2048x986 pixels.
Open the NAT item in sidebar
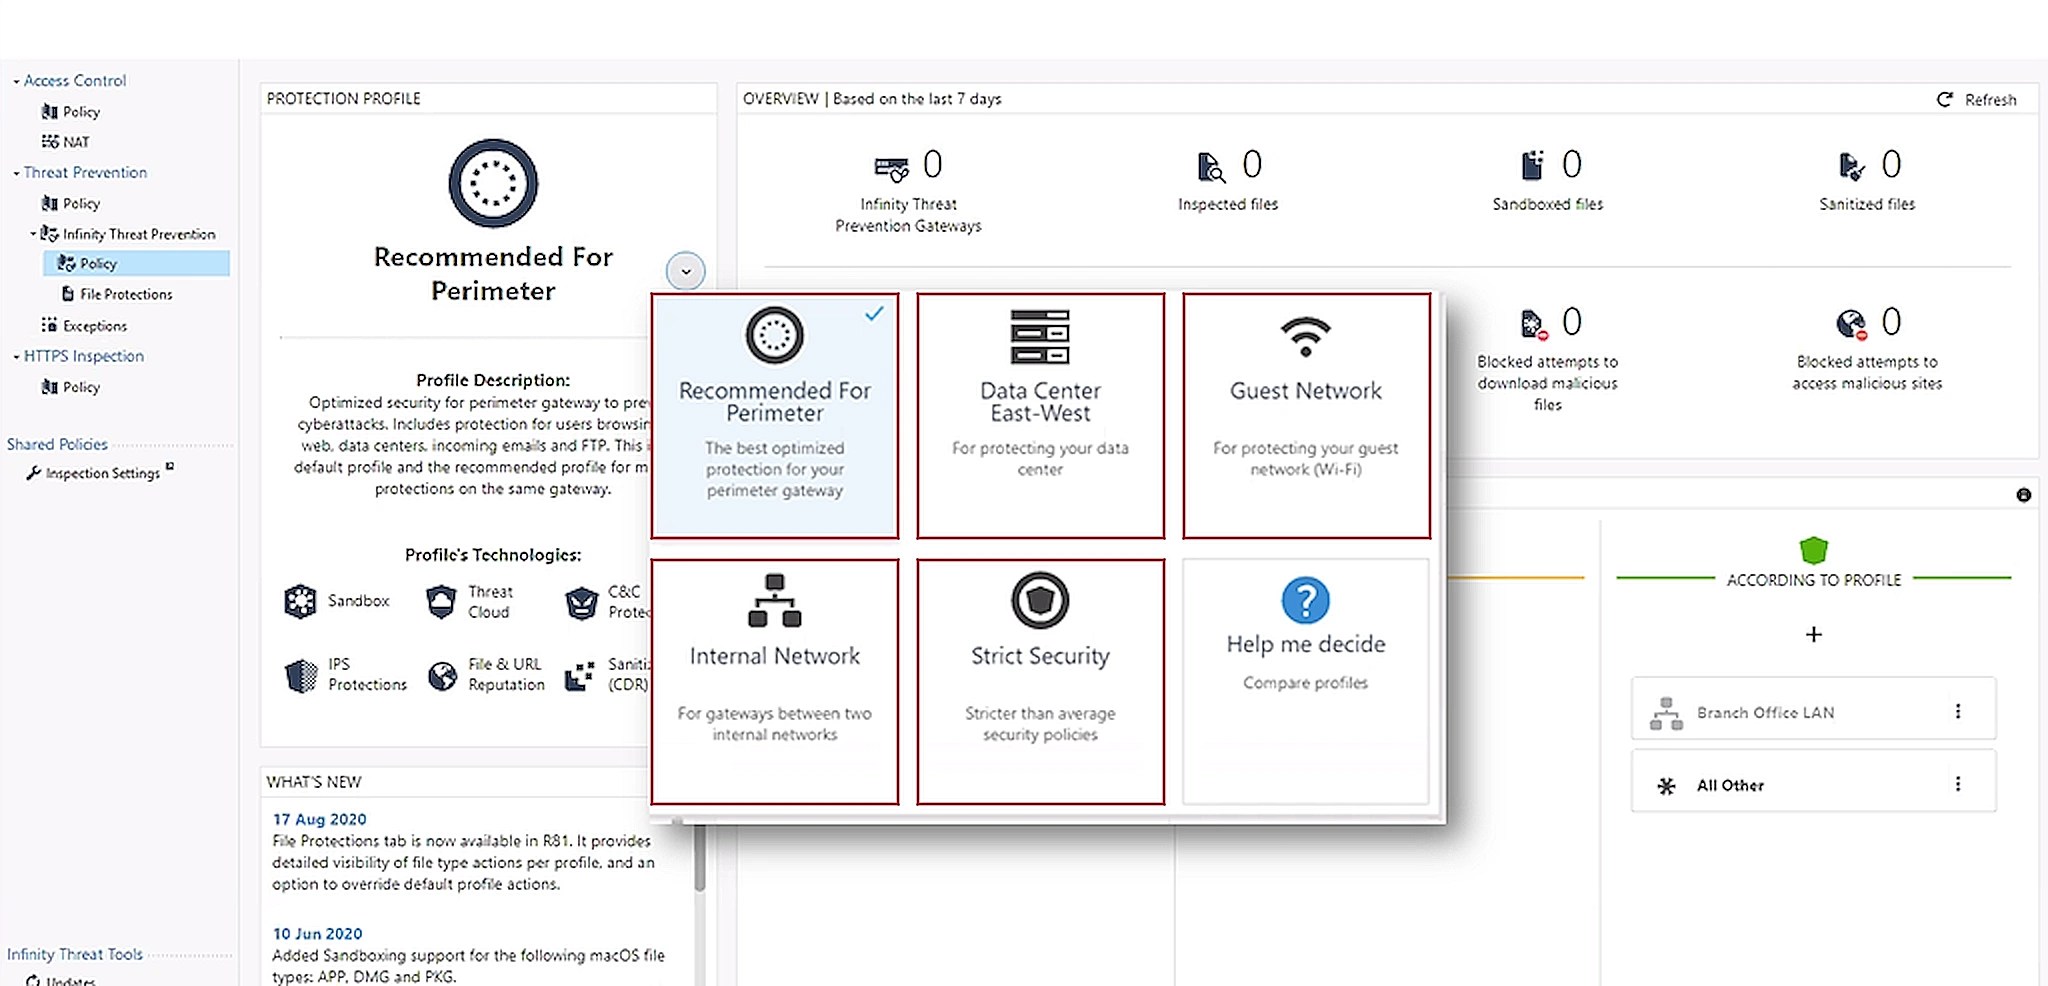pos(66,142)
